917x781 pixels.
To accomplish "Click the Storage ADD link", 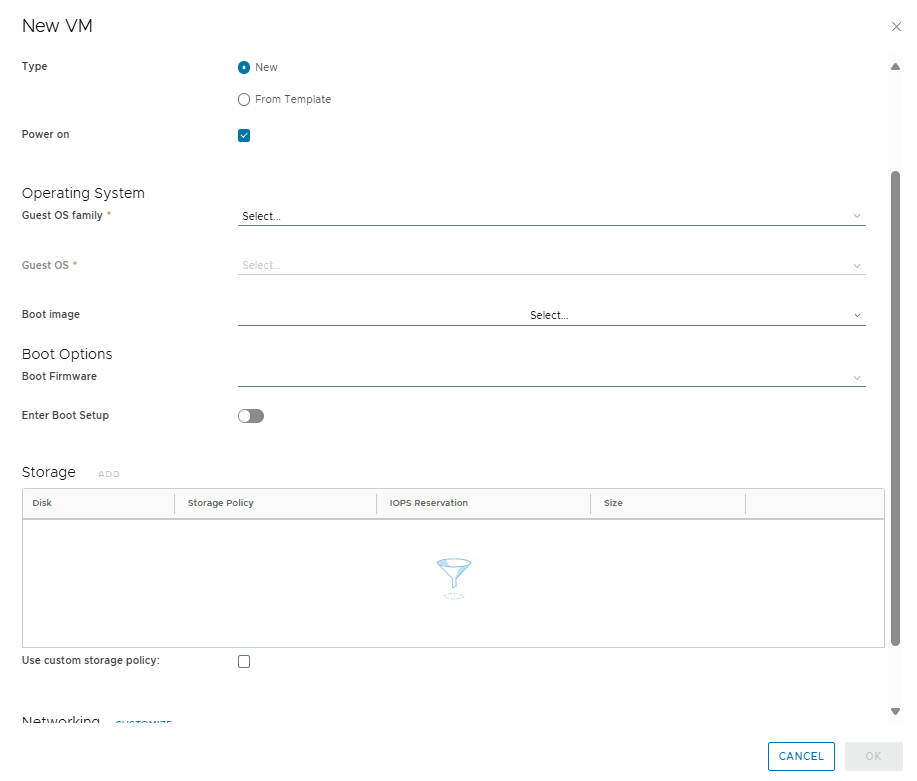I will click(109, 474).
